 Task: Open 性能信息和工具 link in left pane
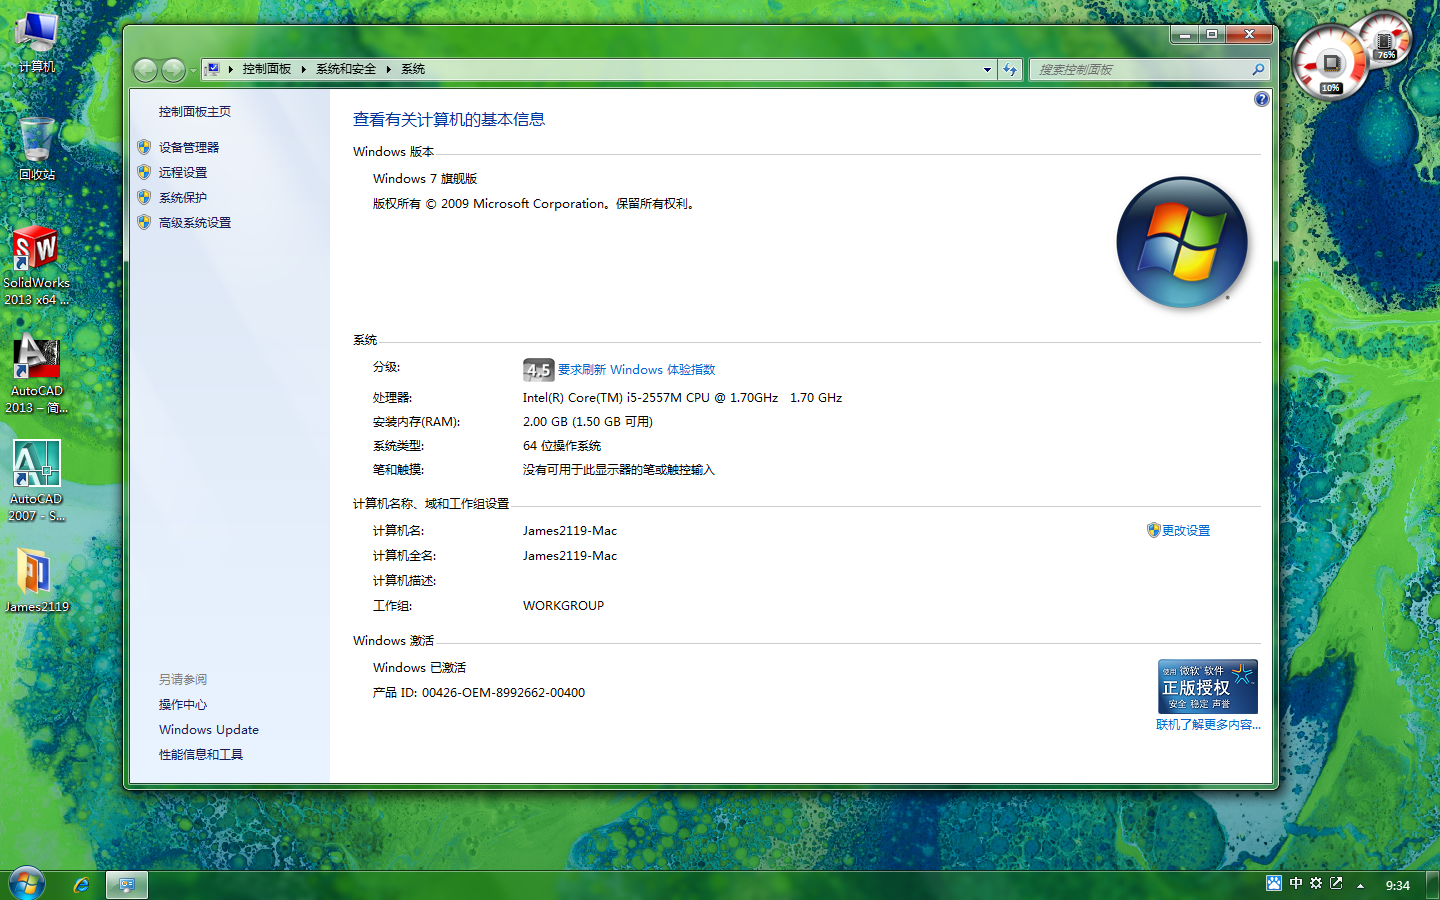tap(201, 754)
